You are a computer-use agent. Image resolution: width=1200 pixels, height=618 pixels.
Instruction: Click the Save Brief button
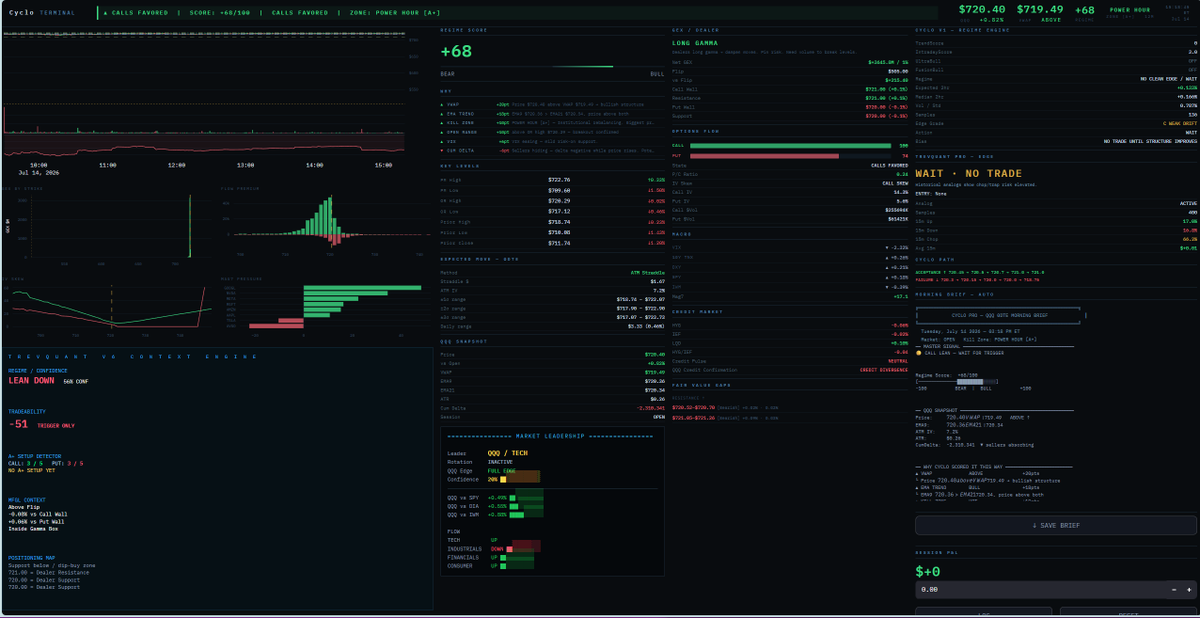[x=1056, y=525]
